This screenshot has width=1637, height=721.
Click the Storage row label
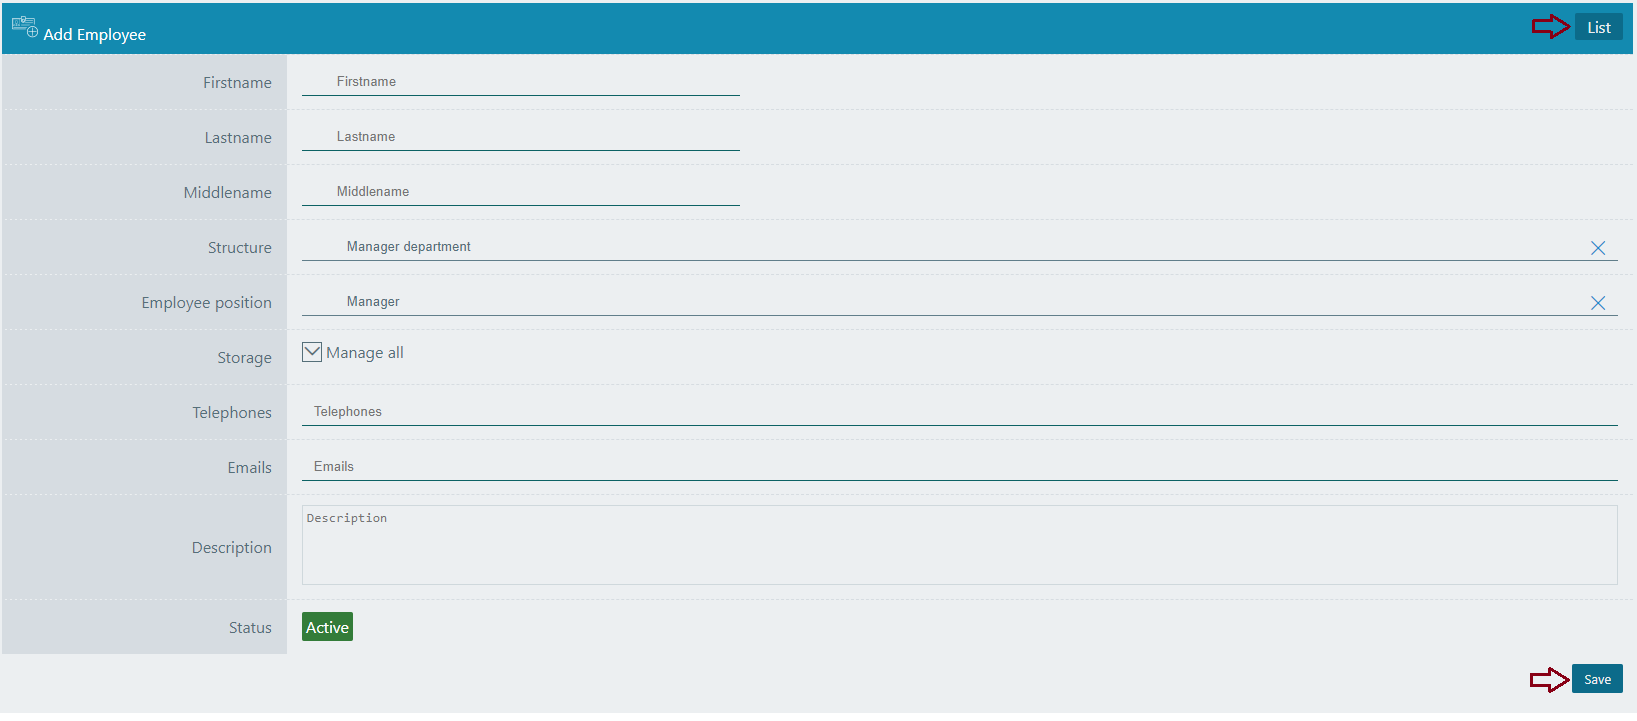click(x=244, y=358)
